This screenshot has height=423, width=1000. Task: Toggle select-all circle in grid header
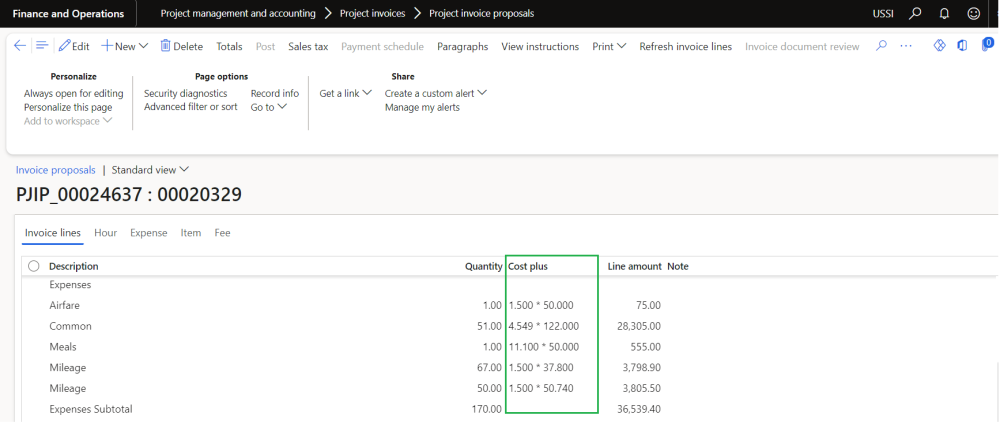(34, 266)
